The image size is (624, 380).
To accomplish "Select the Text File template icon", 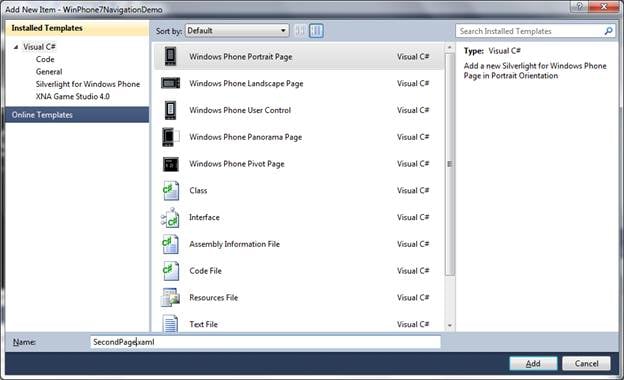I will coord(170,323).
